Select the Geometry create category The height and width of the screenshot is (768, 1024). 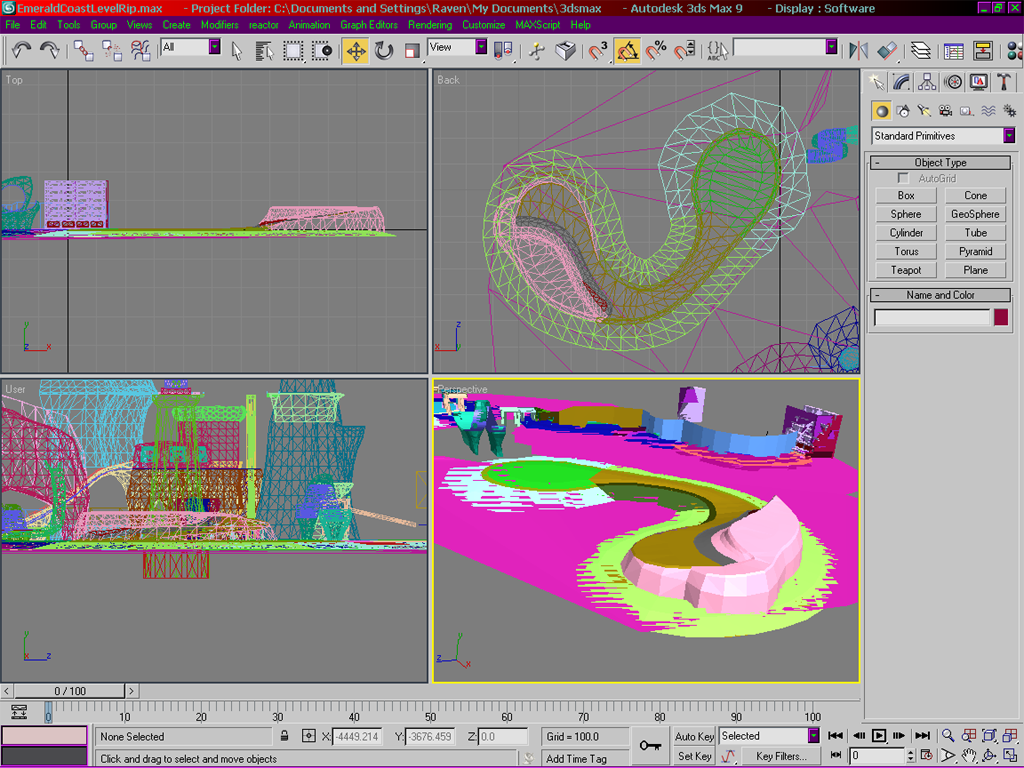882,111
